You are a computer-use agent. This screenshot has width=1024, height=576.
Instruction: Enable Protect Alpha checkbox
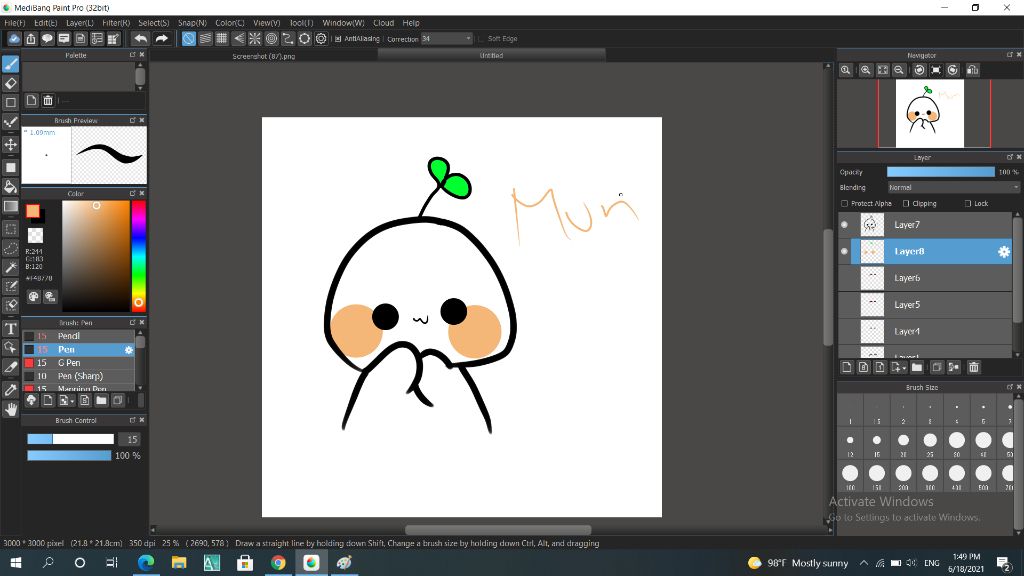point(844,204)
